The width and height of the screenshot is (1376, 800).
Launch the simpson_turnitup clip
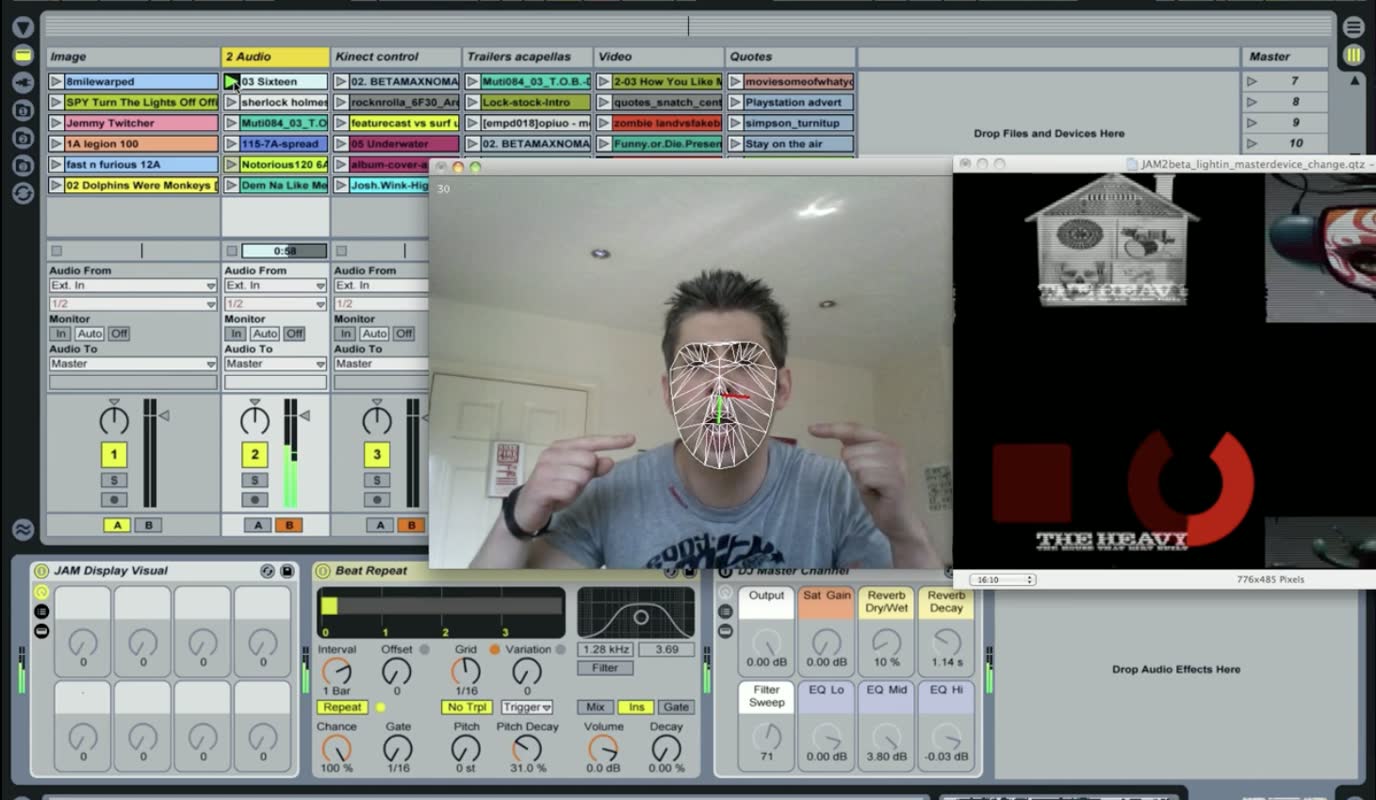point(736,123)
